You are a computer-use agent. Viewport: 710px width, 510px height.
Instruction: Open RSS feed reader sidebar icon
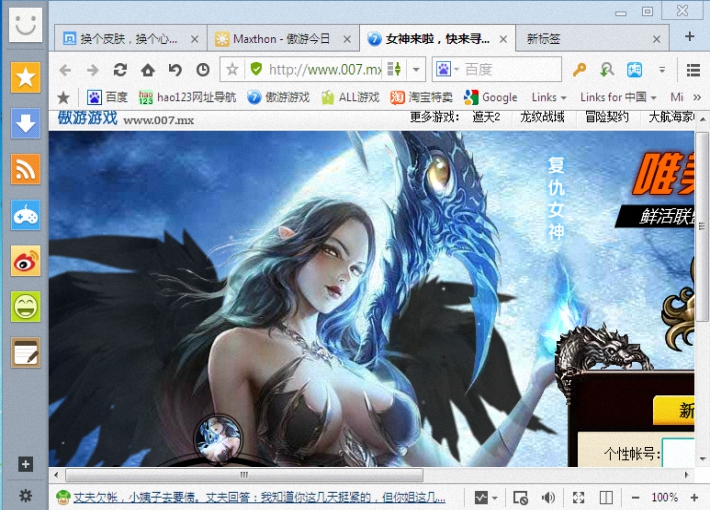click(x=25, y=169)
